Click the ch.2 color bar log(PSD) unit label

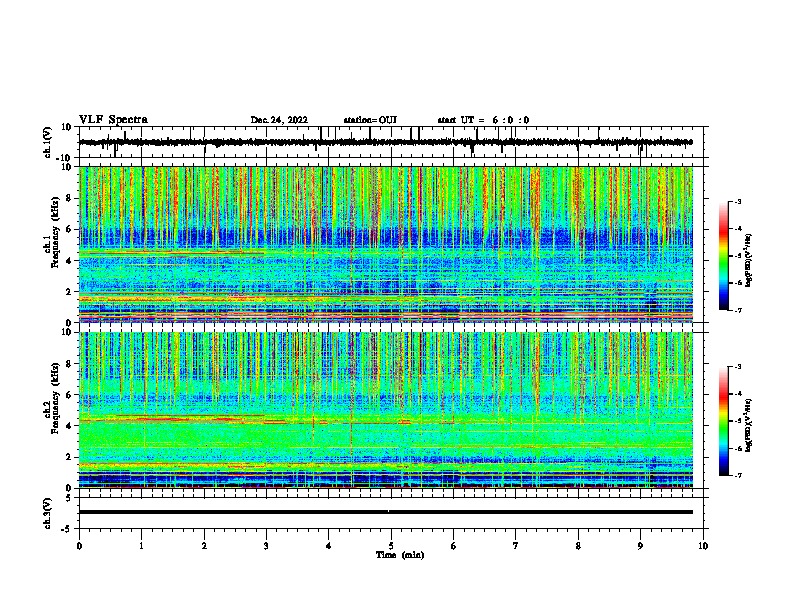tap(749, 426)
